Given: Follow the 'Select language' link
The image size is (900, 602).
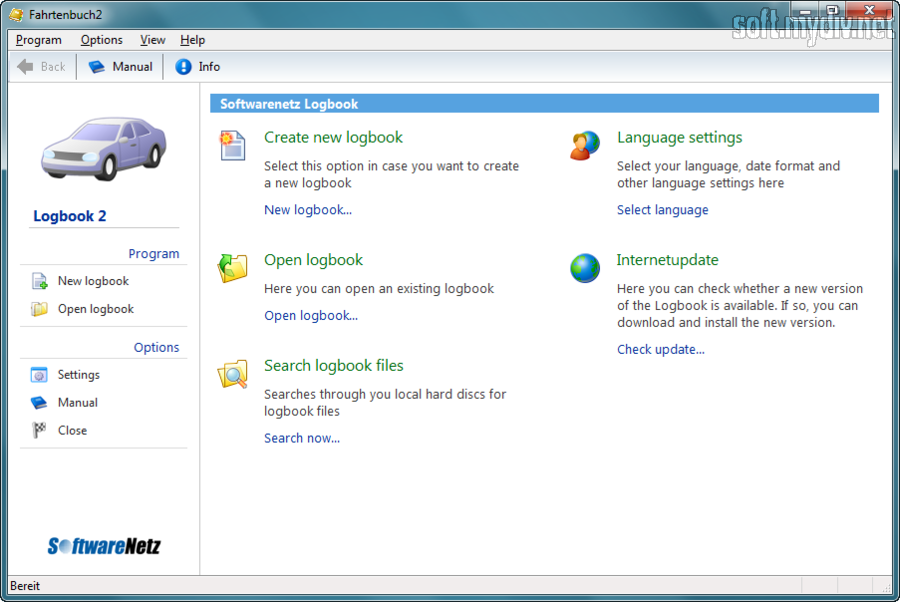Looking at the screenshot, I should tap(662, 210).
